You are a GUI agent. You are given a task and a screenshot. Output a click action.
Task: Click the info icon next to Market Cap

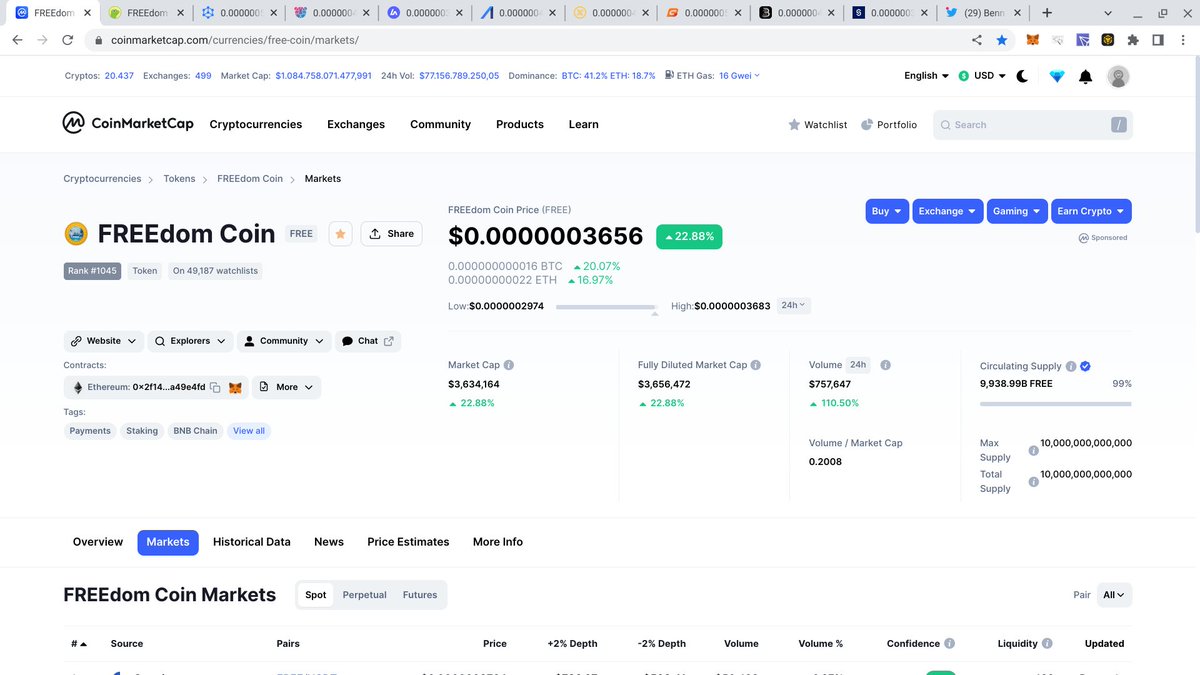tap(509, 364)
